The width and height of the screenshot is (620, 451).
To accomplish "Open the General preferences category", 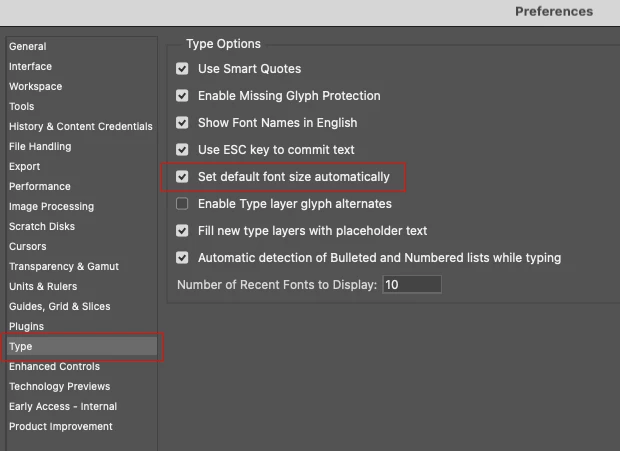I will coord(28,46).
